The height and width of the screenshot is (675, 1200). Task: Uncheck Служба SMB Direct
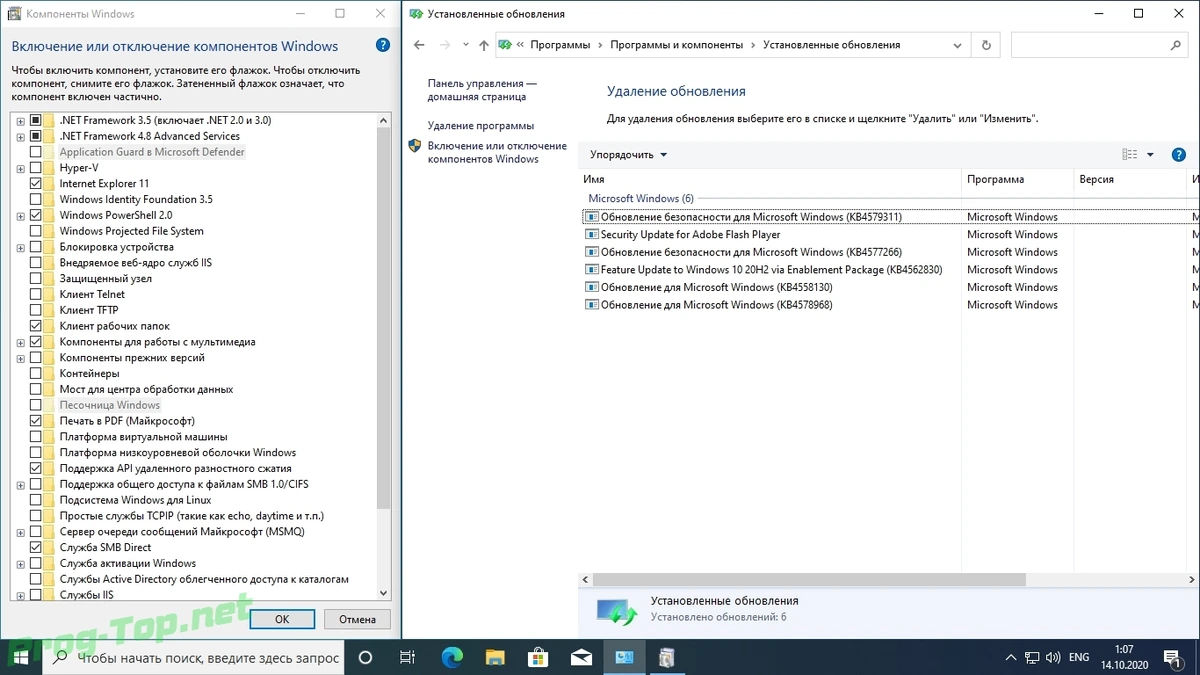tap(36, 548)
